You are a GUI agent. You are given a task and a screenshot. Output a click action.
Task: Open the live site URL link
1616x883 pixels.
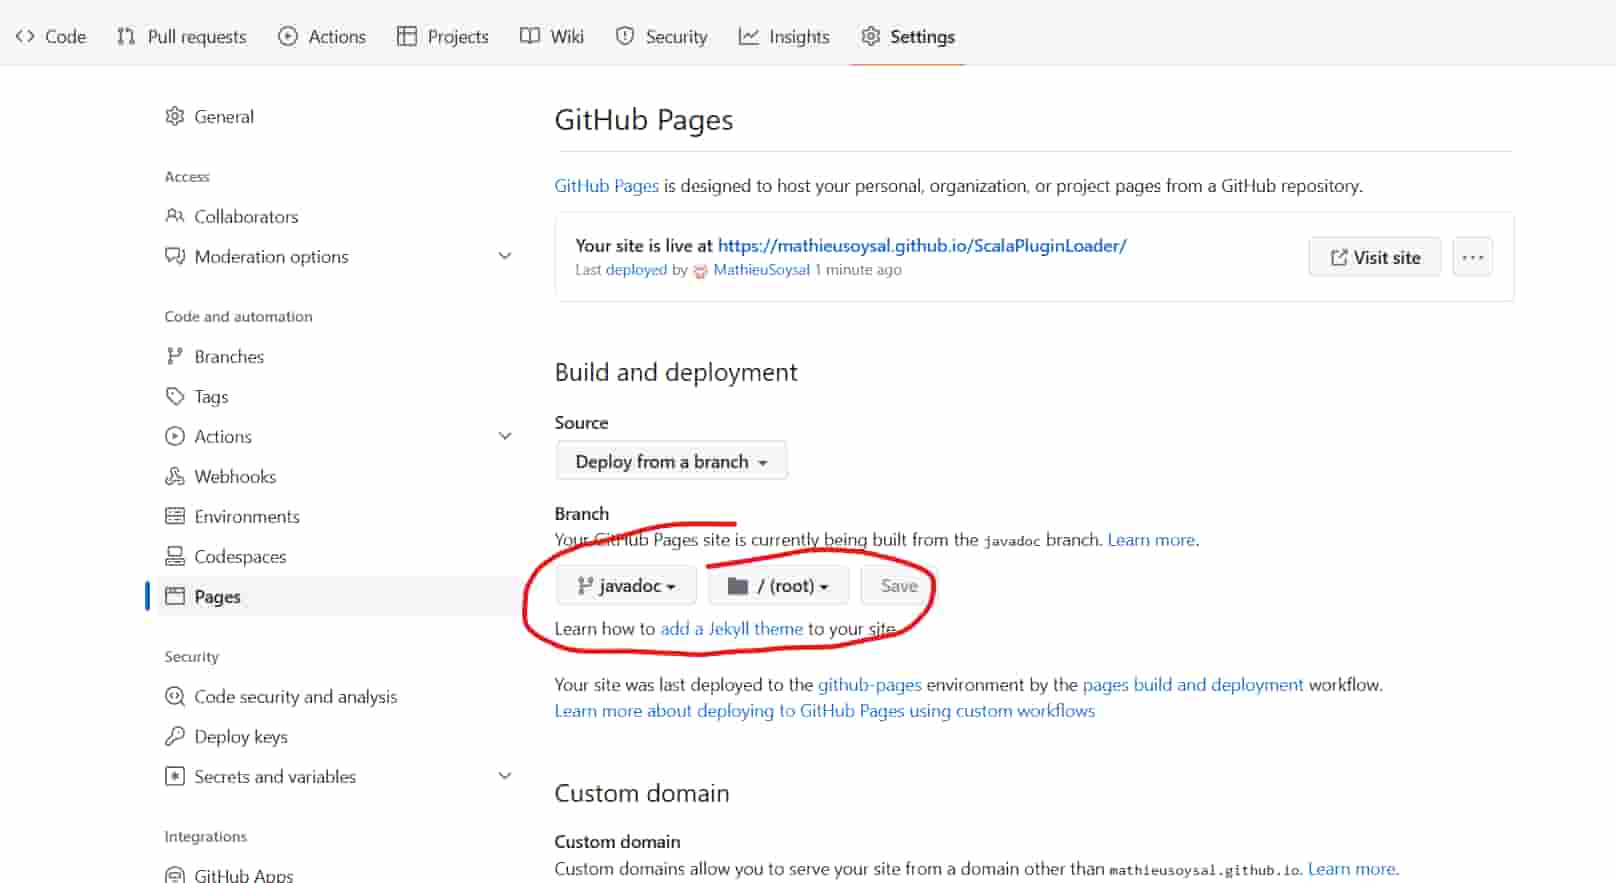click(x=922, y=245)
